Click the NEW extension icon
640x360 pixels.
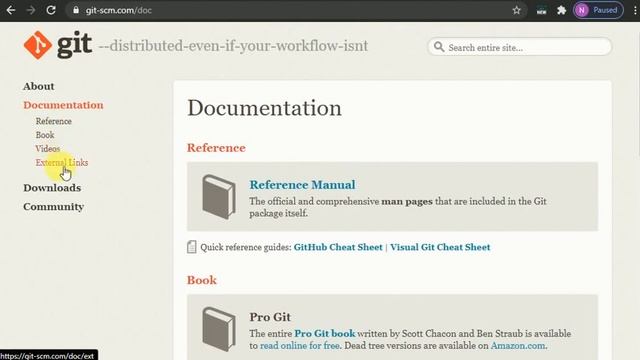pos(541,10)
